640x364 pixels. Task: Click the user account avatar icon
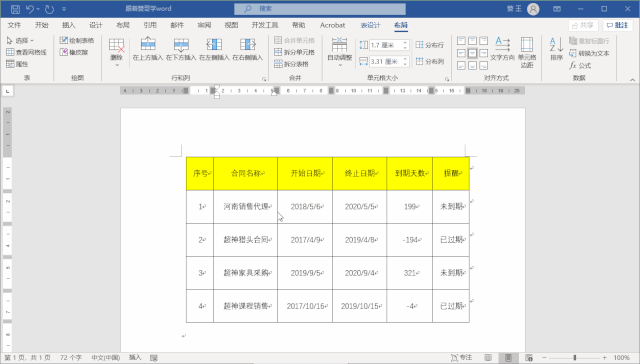click(x=533, y=9)
